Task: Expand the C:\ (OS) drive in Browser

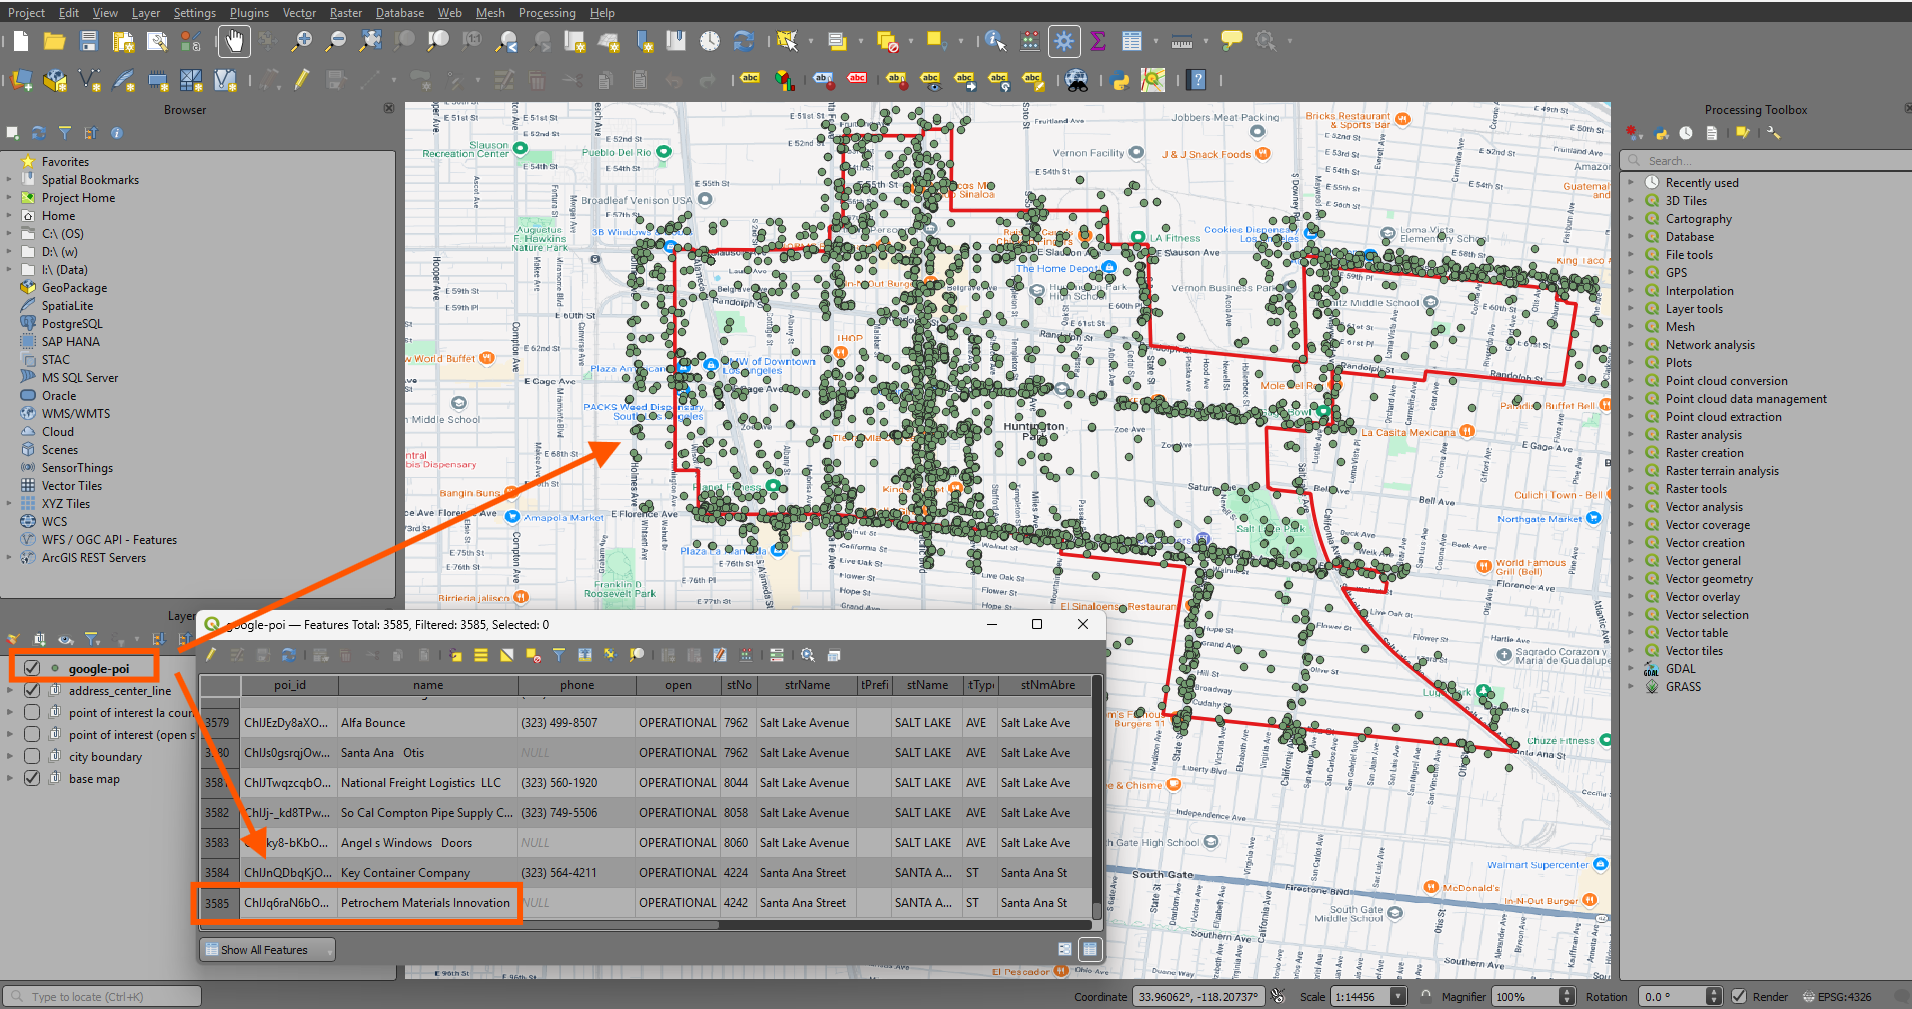Action: click(9, 234)
